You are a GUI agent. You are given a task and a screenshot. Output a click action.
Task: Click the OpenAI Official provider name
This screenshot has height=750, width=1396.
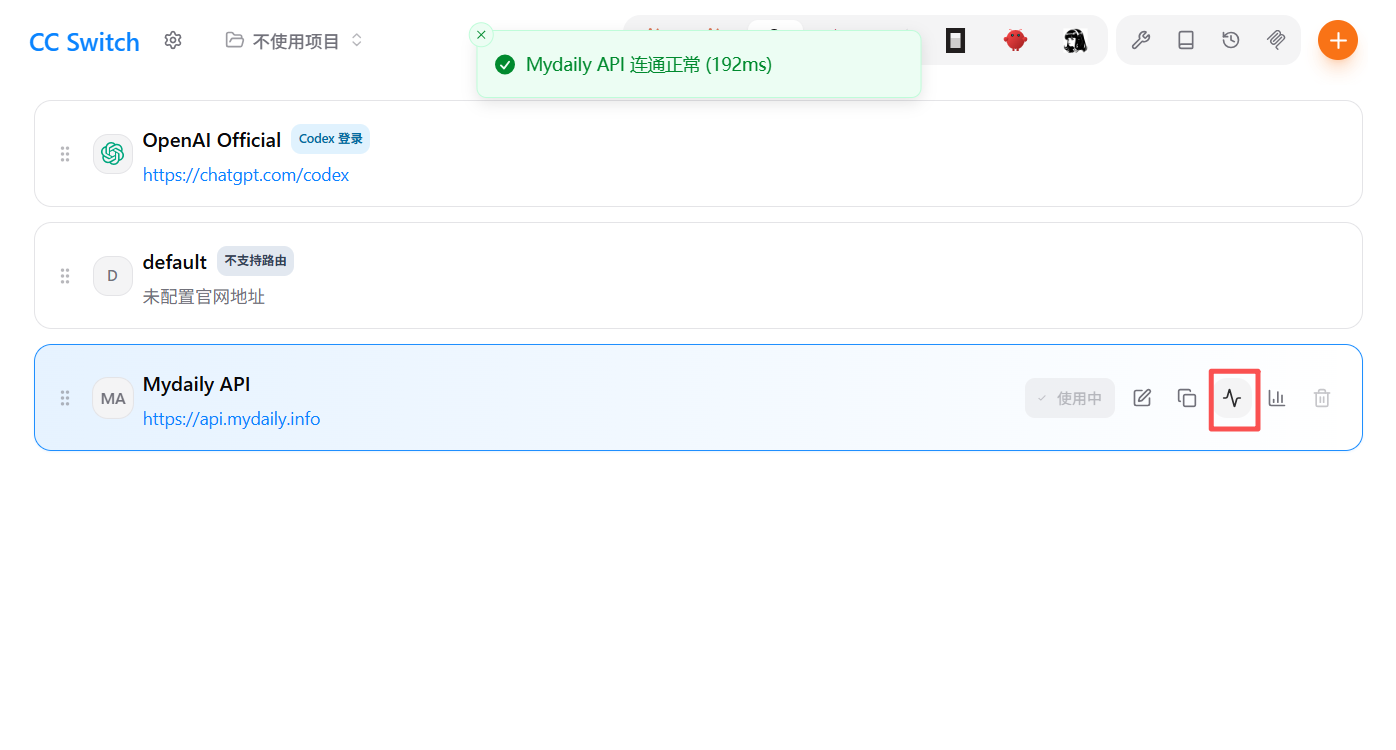[x=212, y=140]
